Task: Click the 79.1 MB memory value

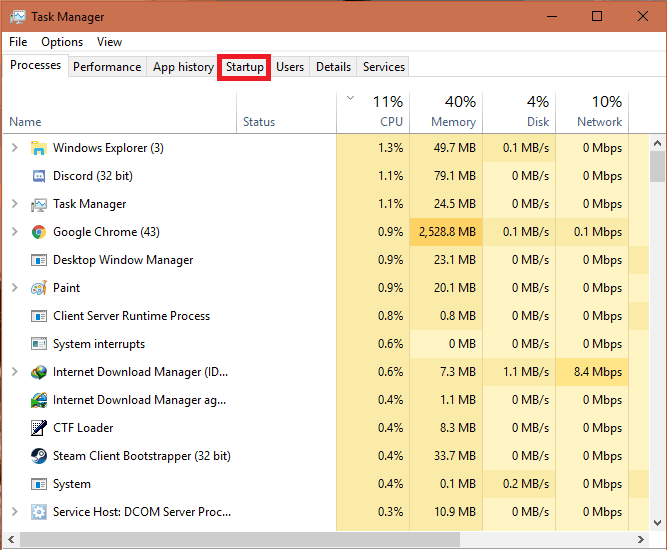Action: coord(455,176)
